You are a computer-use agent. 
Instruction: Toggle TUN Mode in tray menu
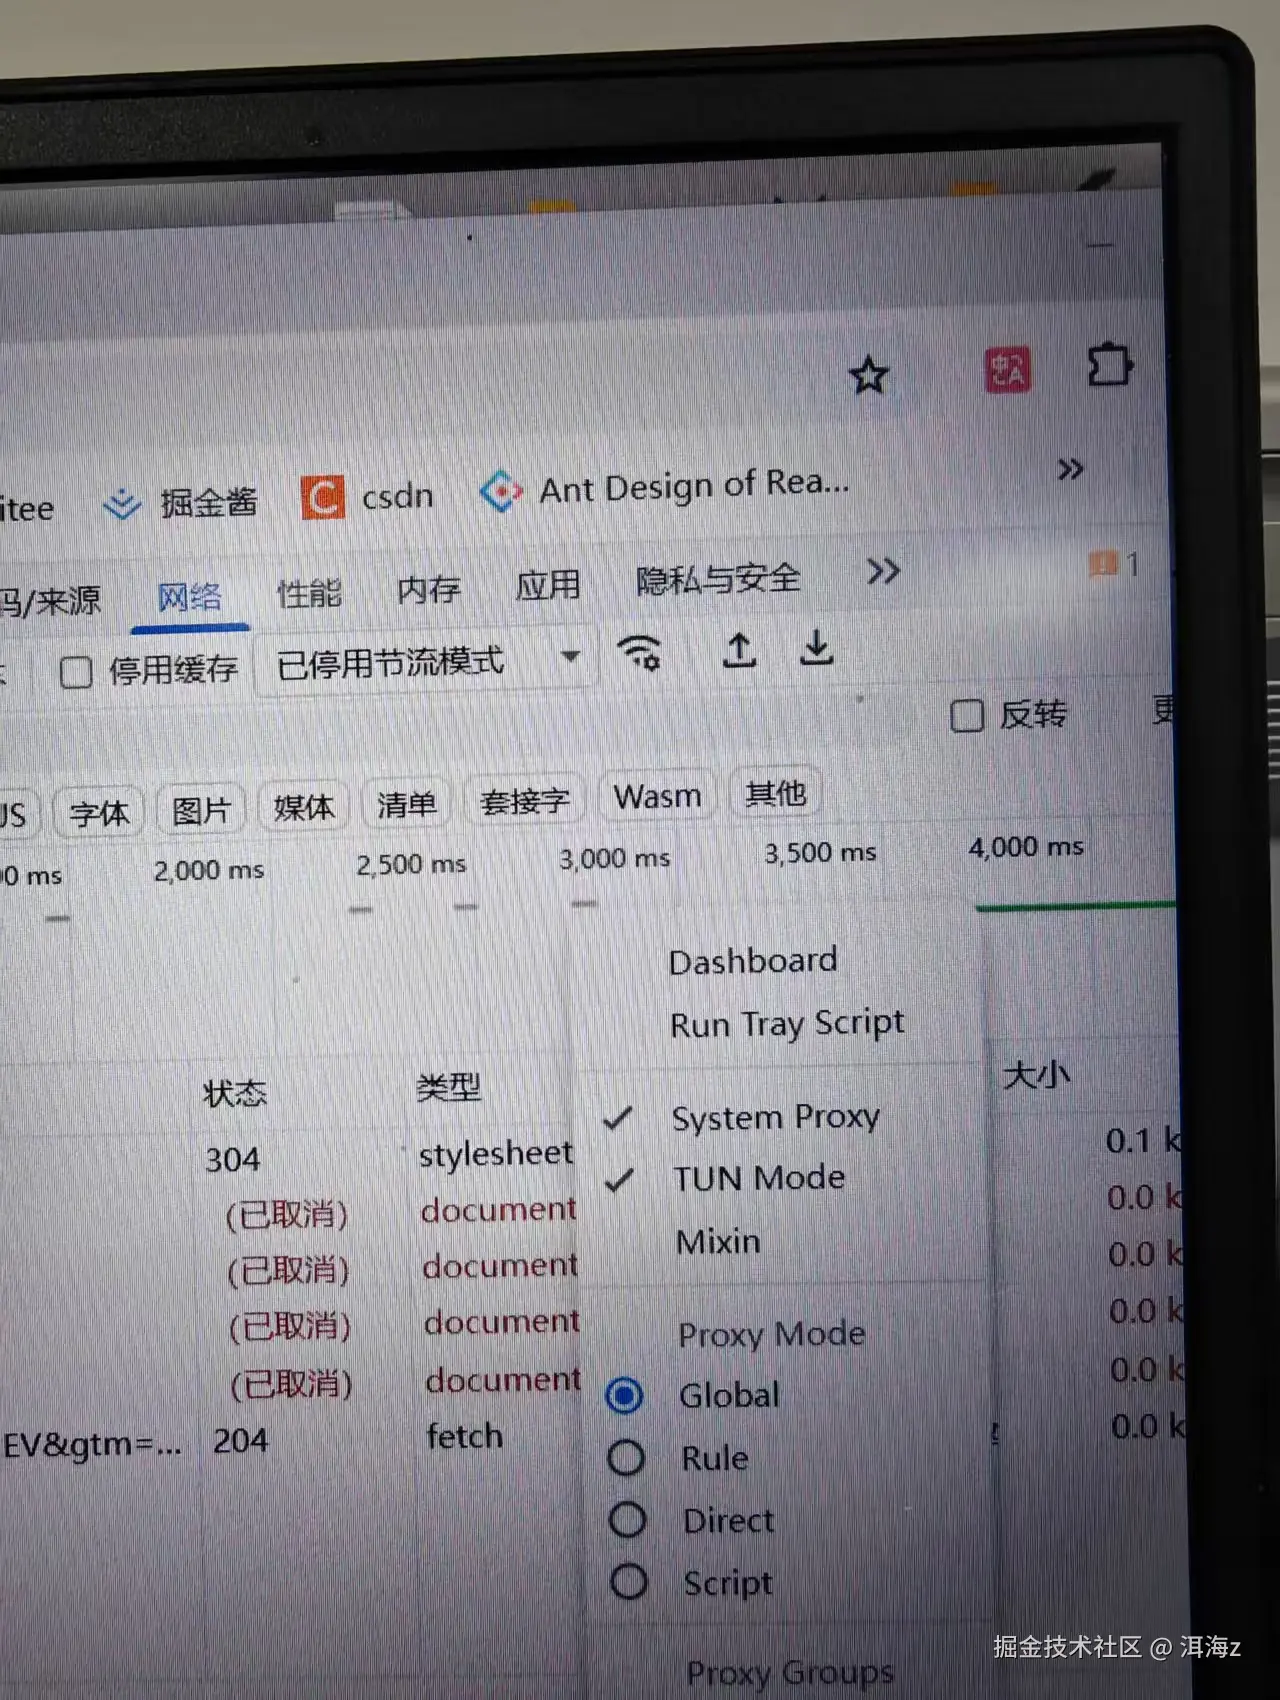coord(759,1178)
